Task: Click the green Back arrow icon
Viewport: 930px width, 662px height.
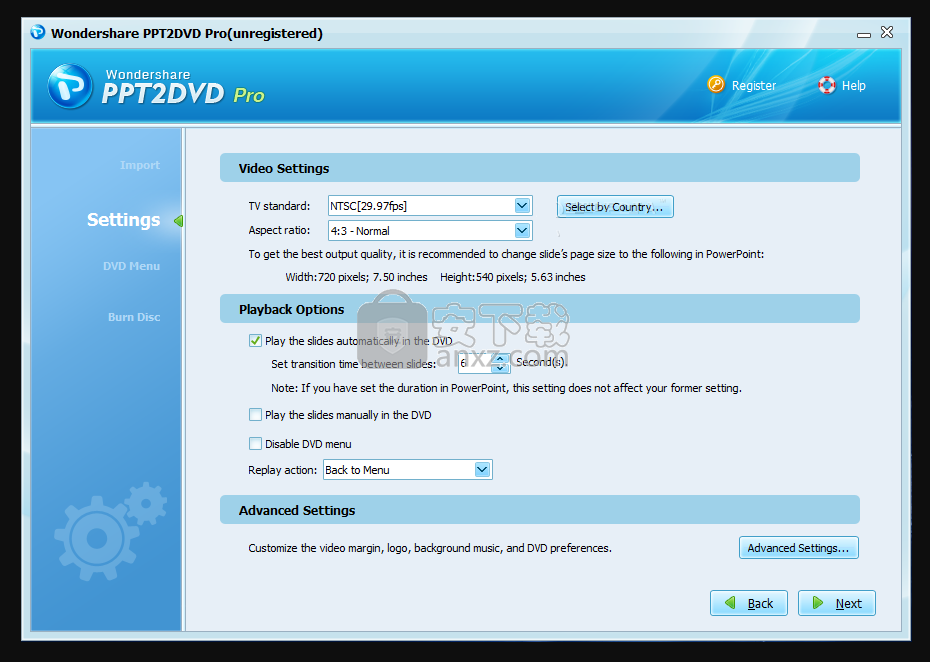Action: click(x=730, y=603)
